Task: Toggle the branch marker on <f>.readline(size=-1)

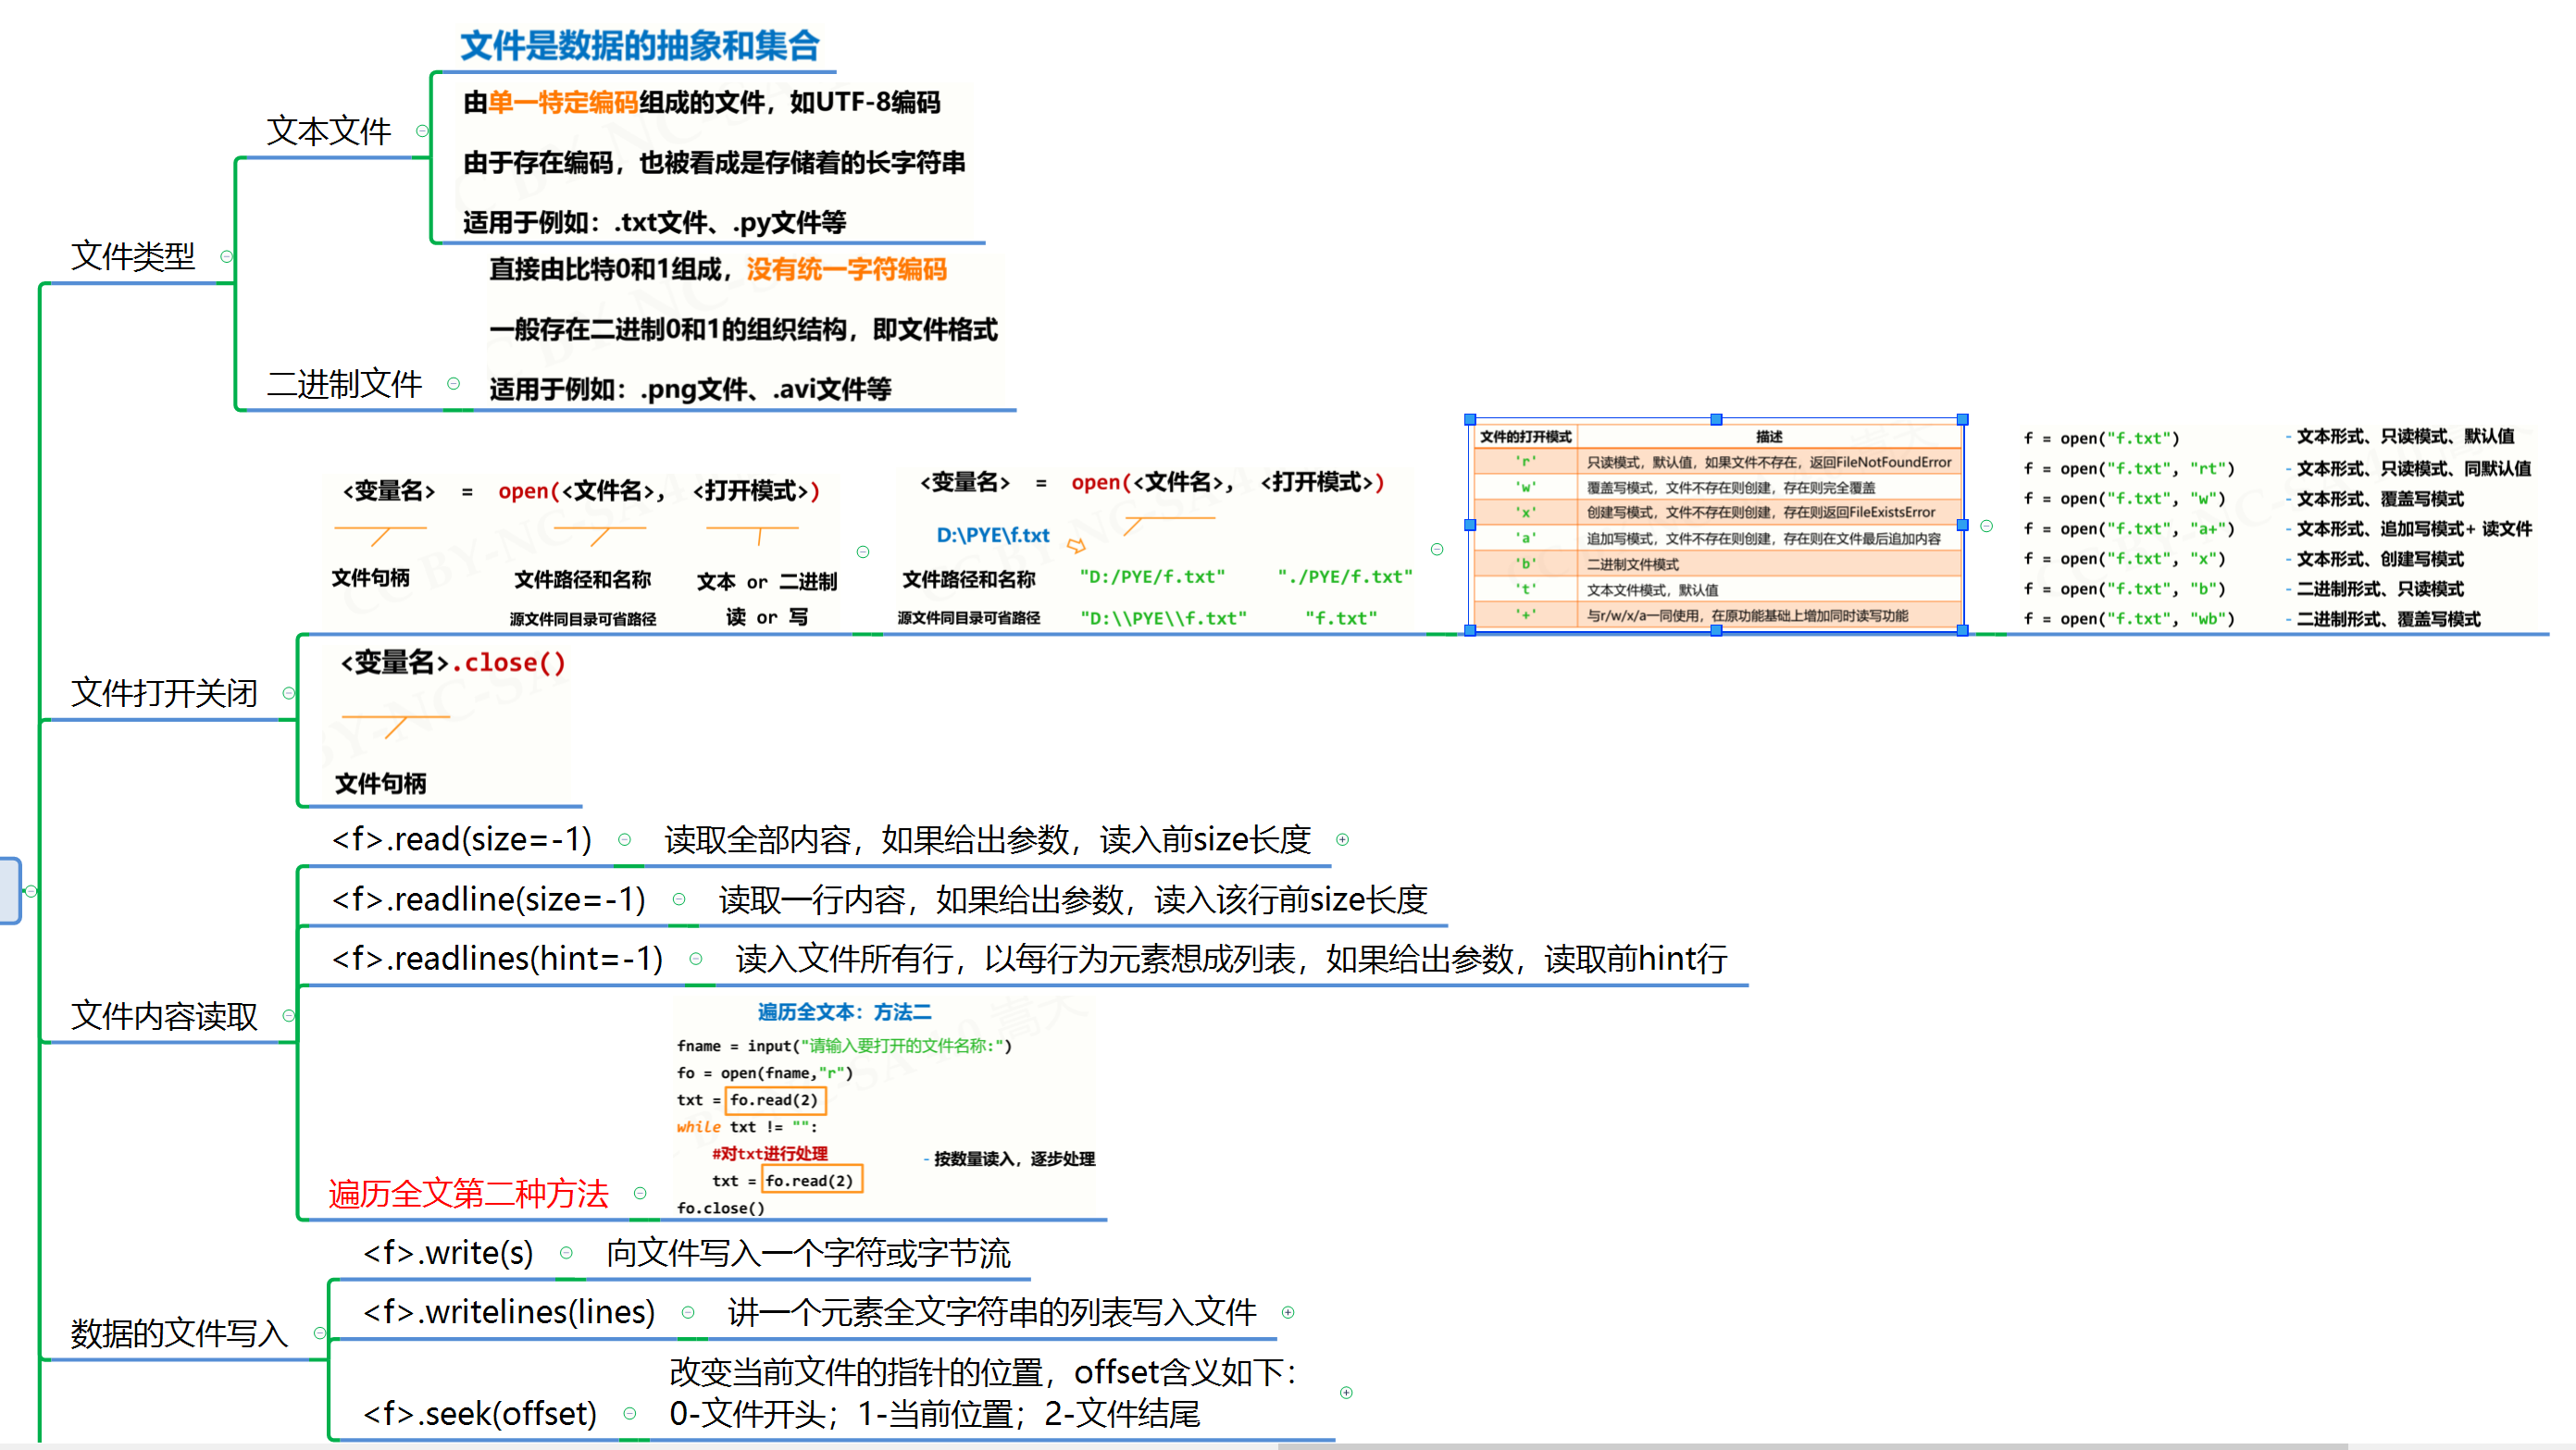Action: click(679, 899)
